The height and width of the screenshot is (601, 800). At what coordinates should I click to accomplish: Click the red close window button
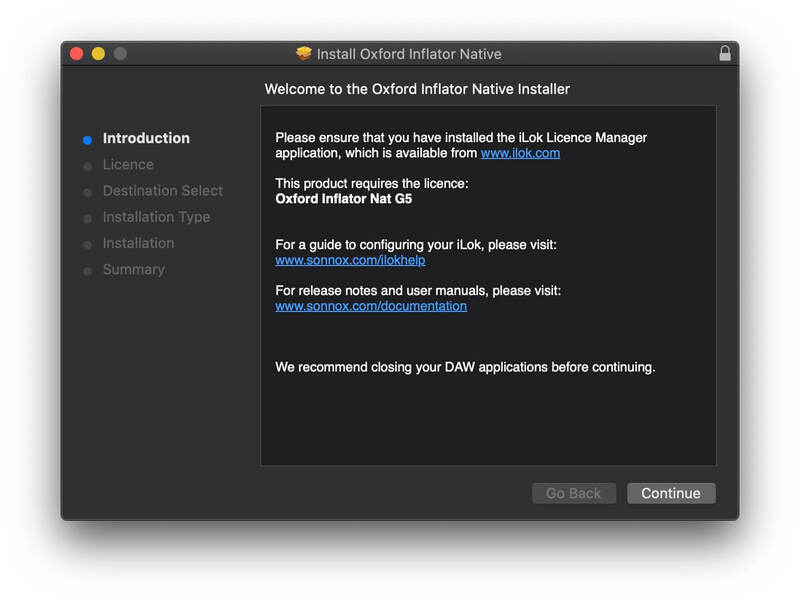[x=77, y=54]
